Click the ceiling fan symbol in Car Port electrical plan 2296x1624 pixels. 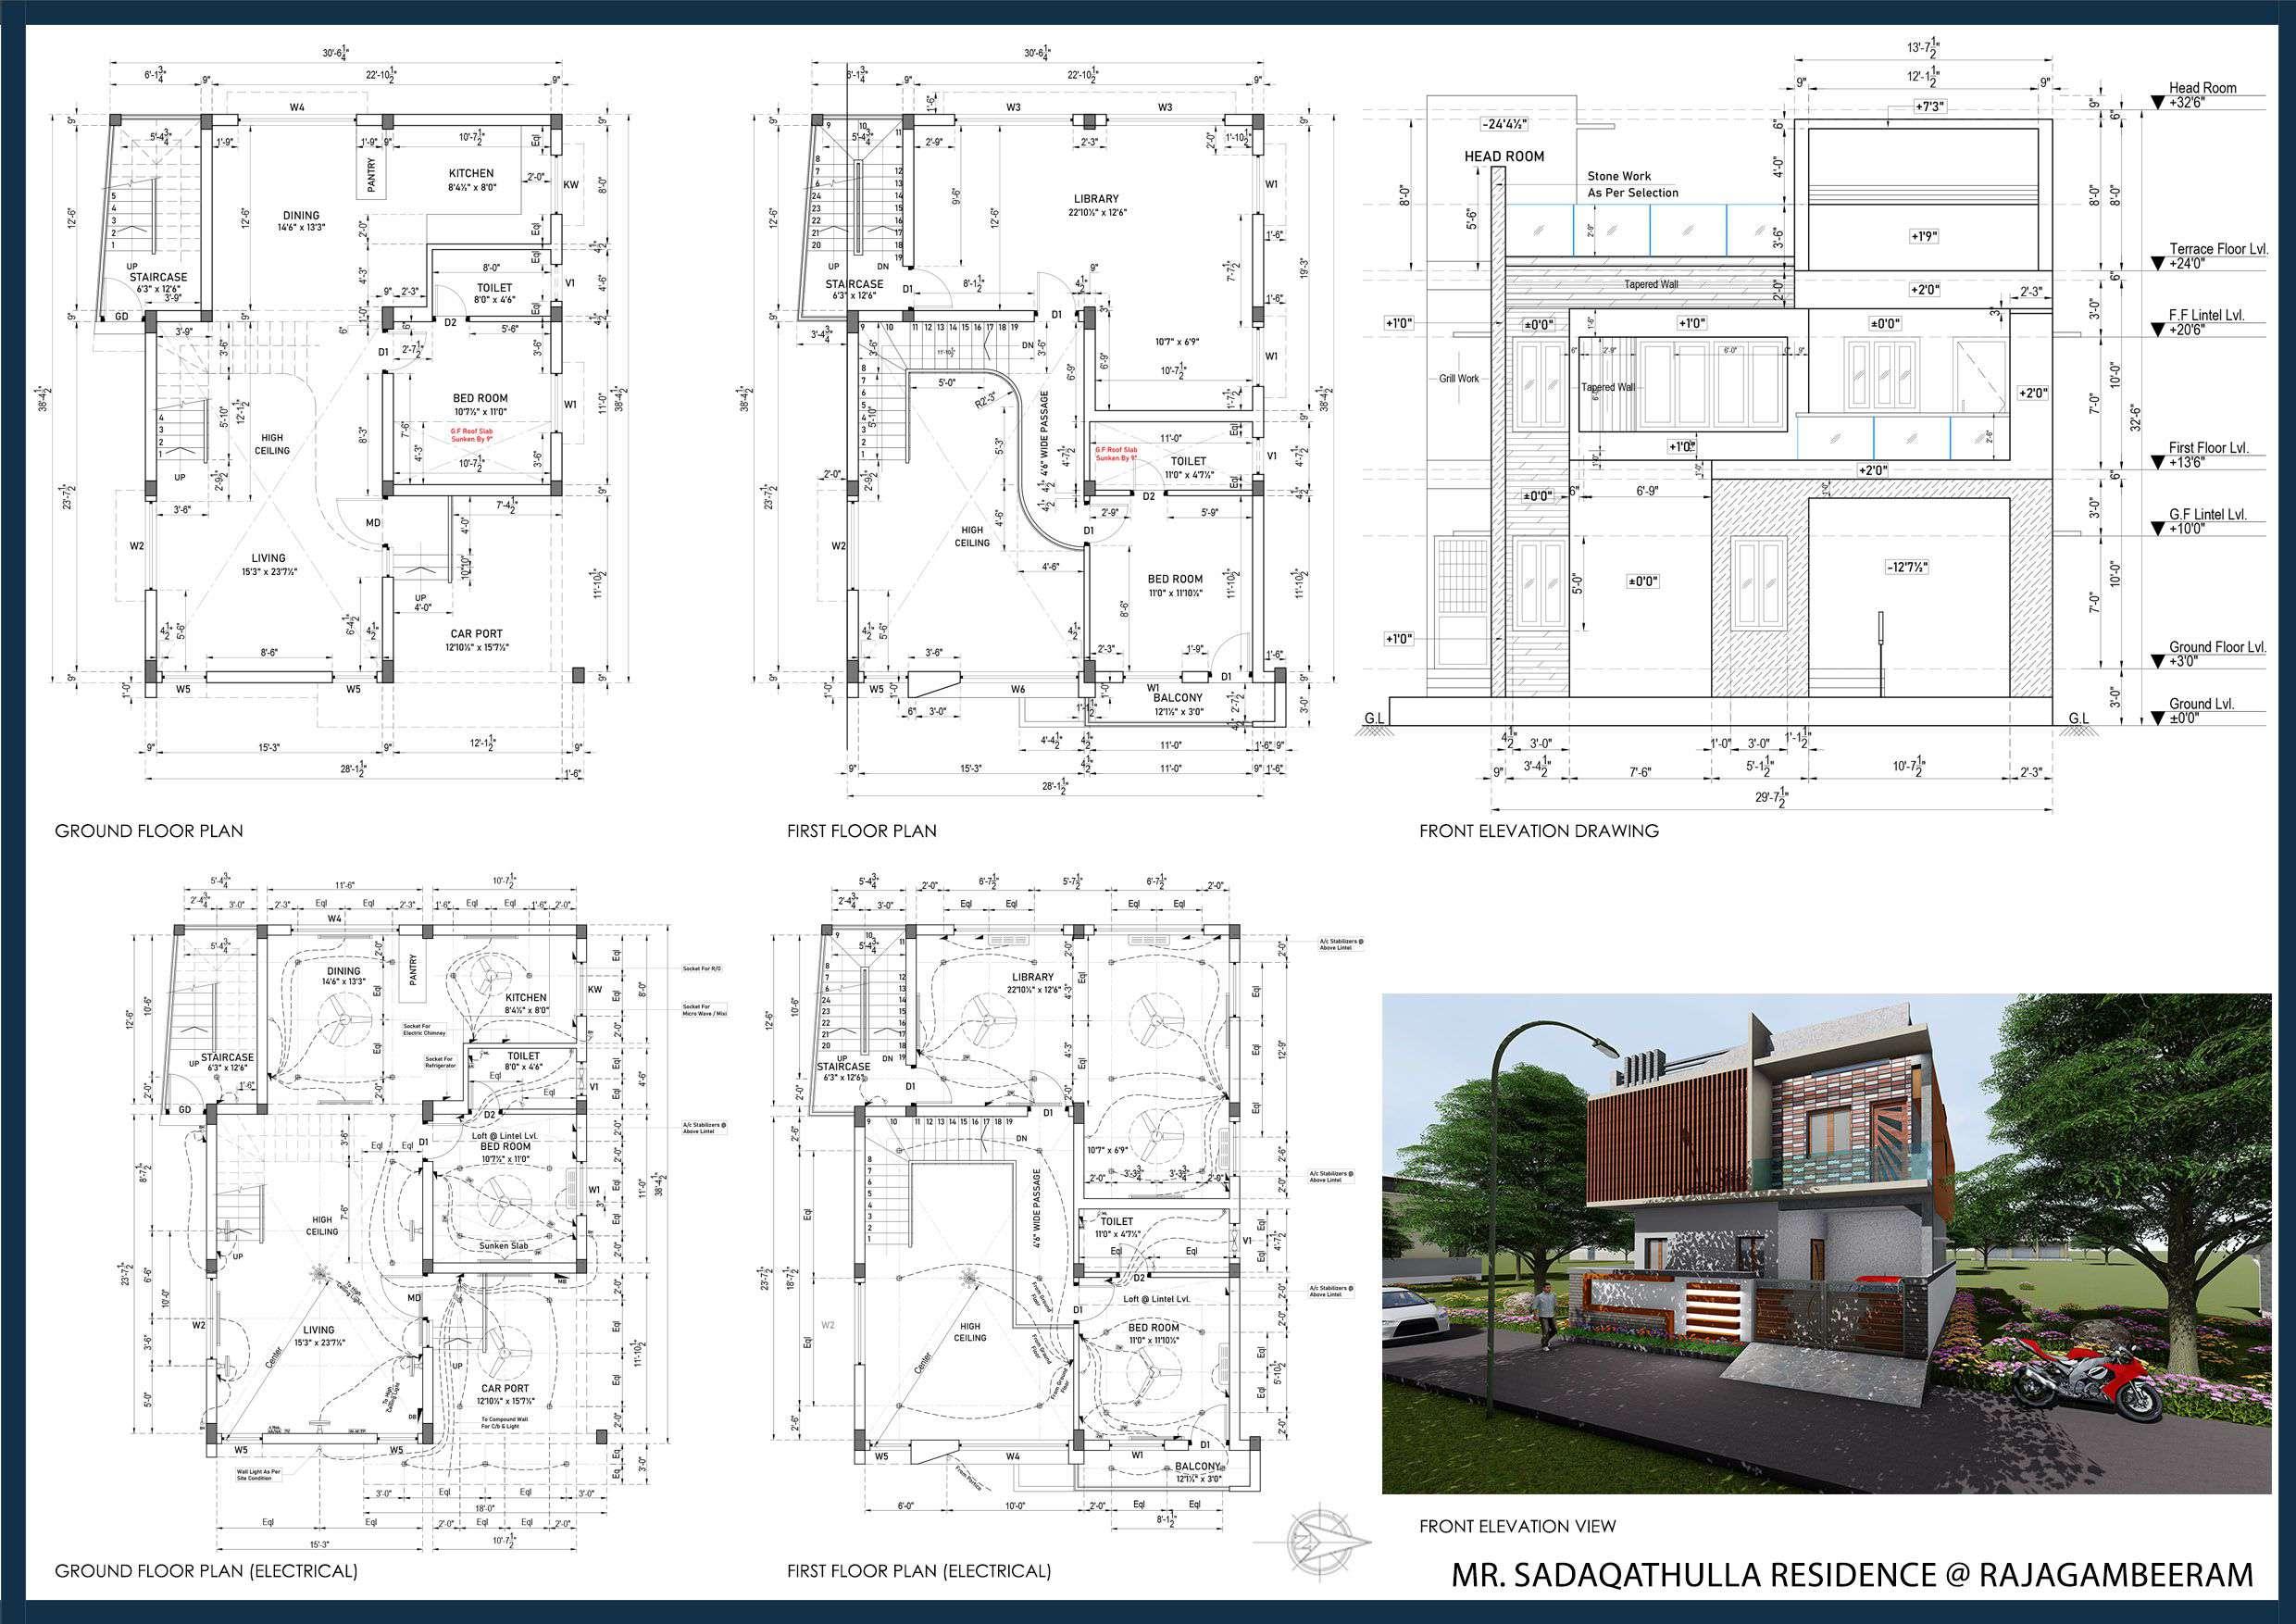point(503,1354)
